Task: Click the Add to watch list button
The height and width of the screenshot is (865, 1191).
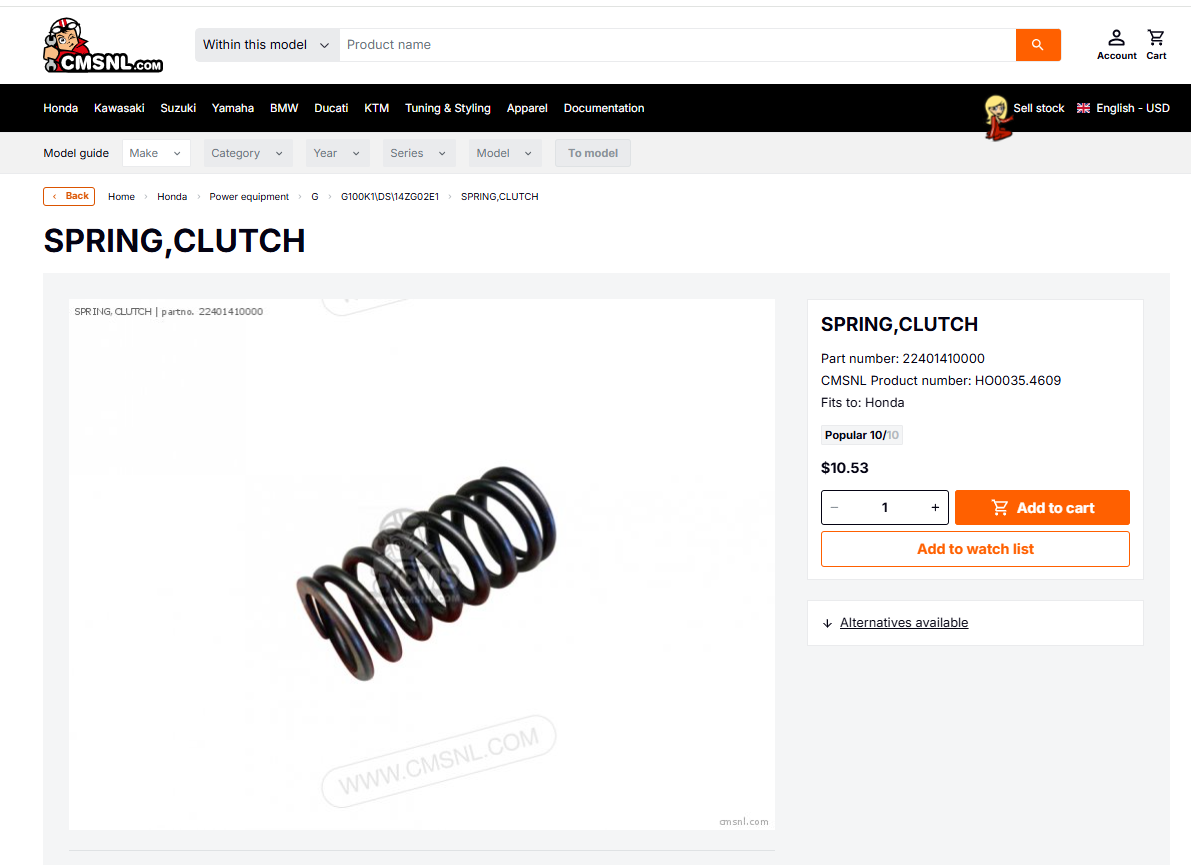Action: 975,549
